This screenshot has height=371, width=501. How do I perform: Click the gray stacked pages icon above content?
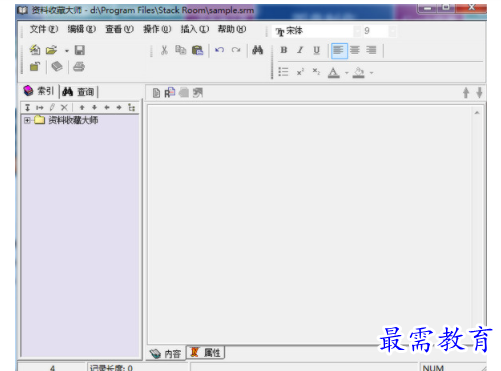[184, 93]
